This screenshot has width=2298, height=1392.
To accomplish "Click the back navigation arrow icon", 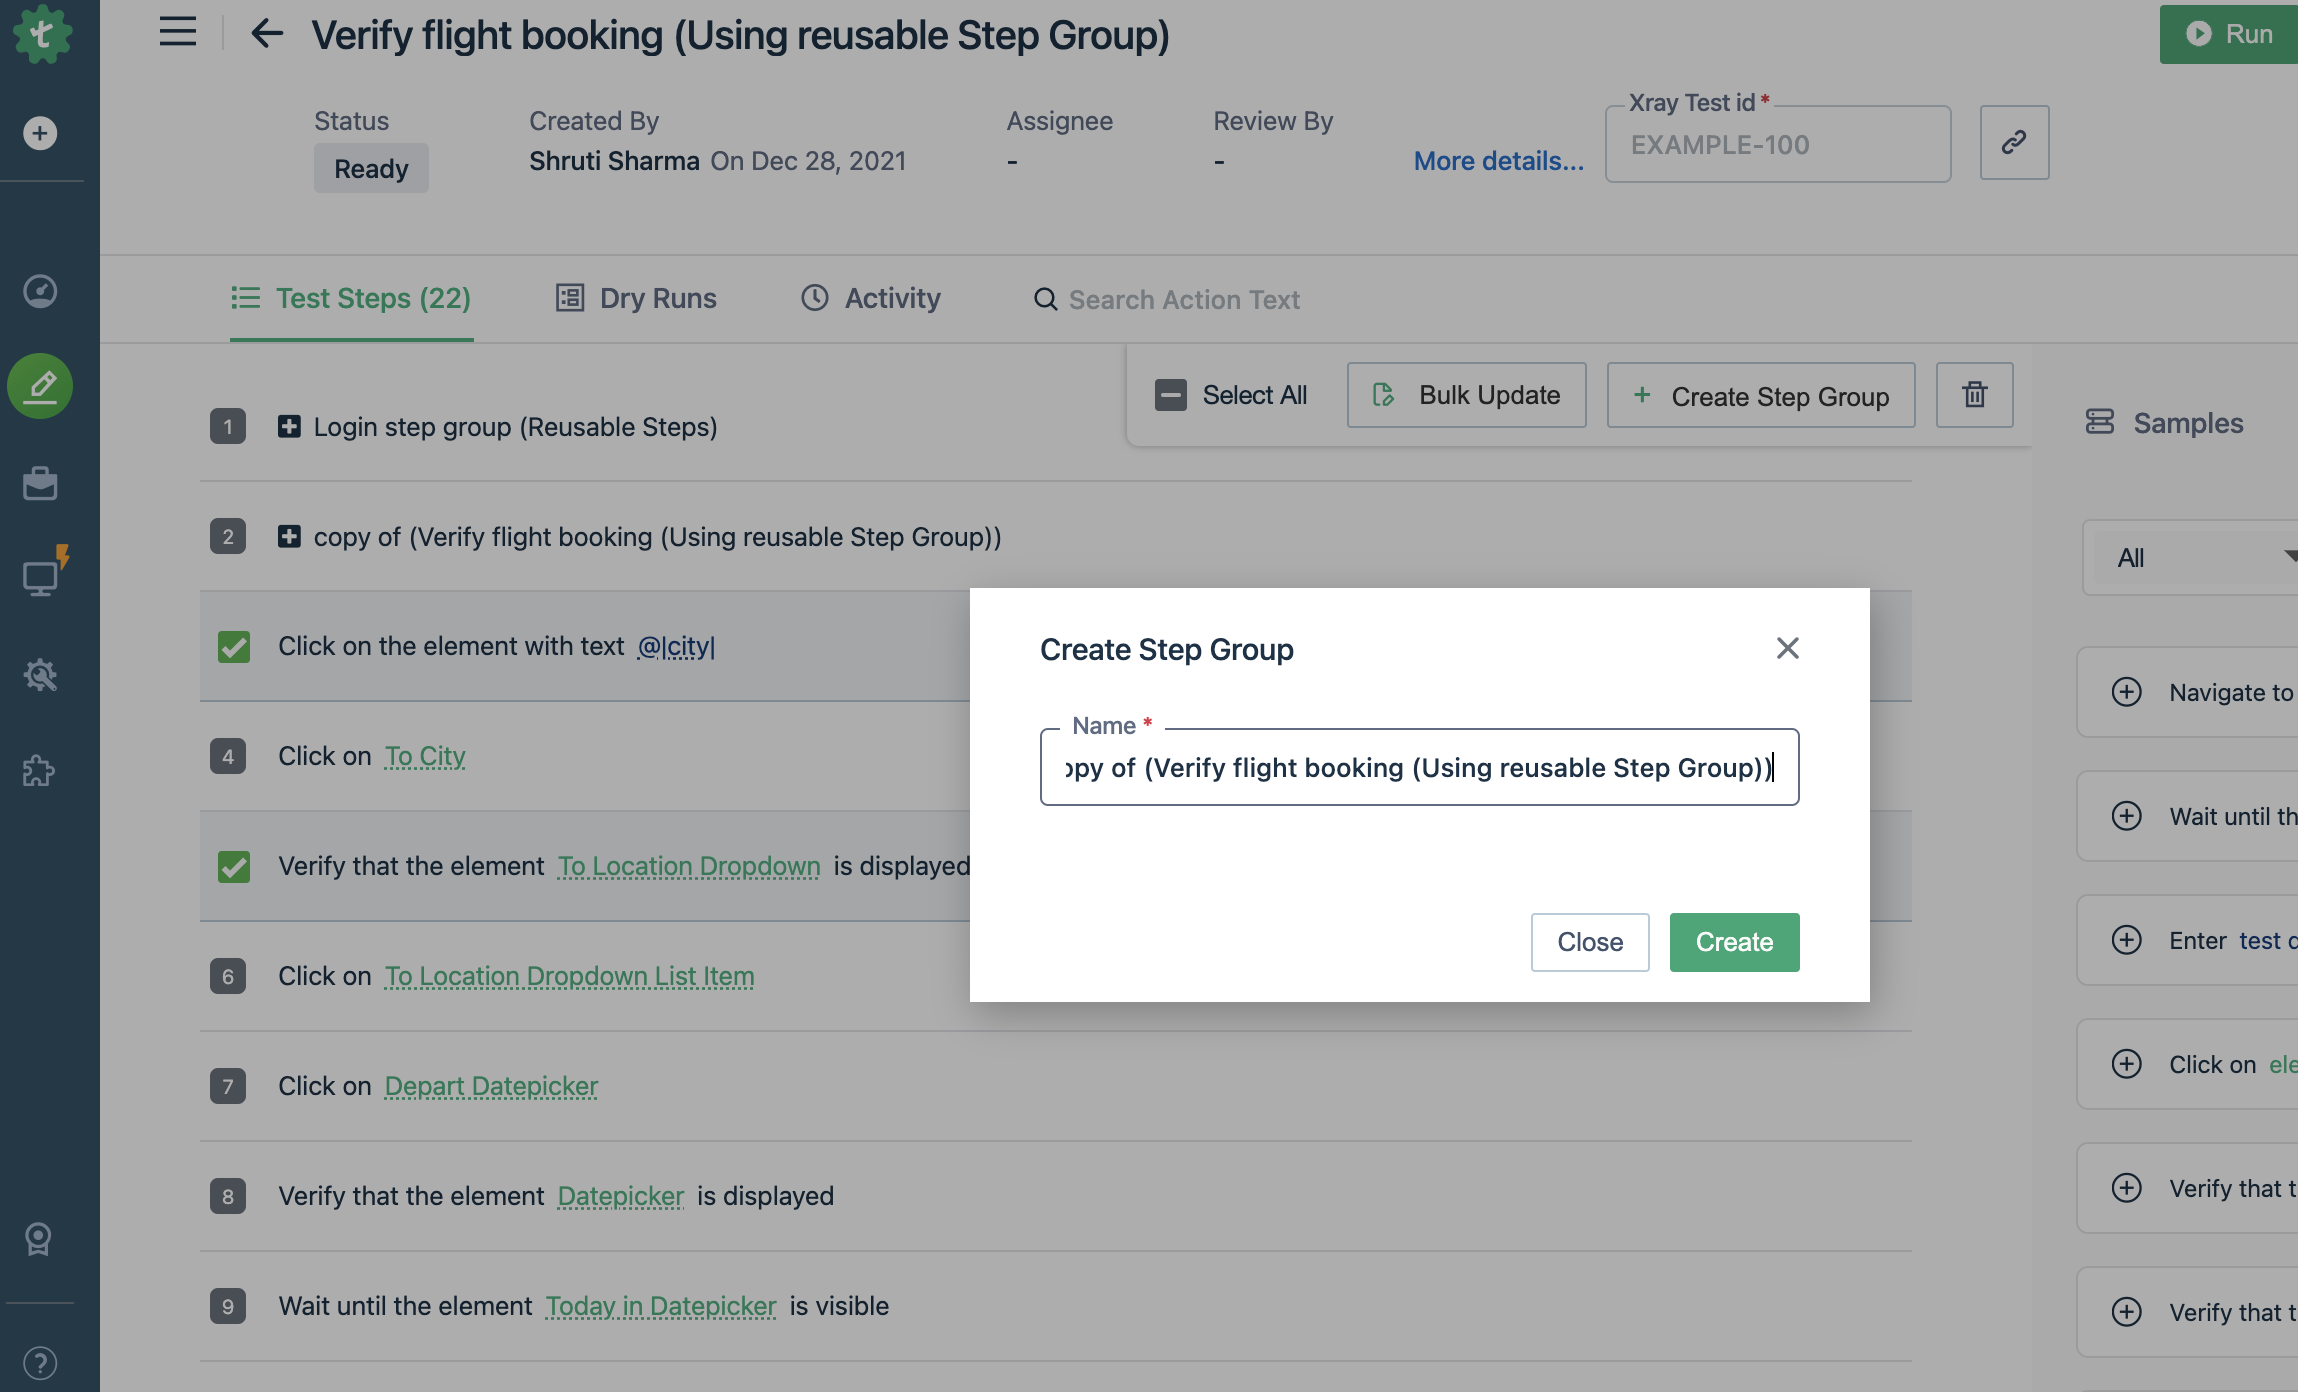I will (x=266, y=33).
